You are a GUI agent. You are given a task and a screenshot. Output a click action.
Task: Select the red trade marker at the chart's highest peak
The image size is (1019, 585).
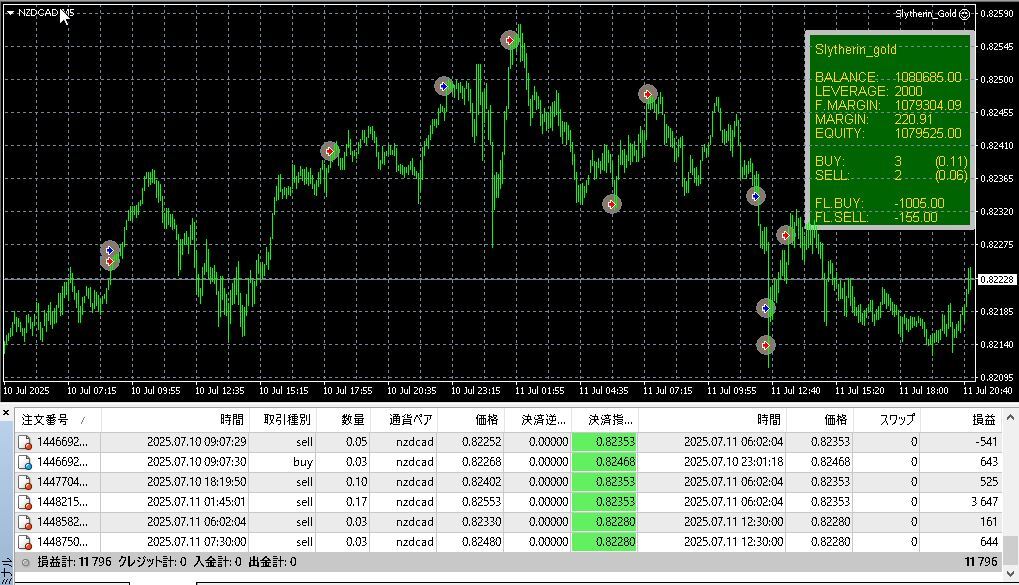pos(510,40)
